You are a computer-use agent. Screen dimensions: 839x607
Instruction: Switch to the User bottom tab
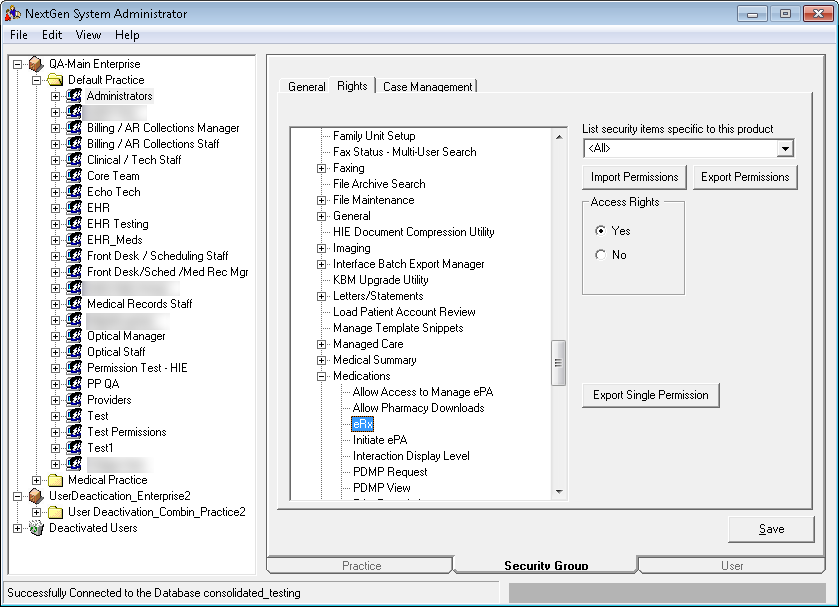click(x=731, y=565)
